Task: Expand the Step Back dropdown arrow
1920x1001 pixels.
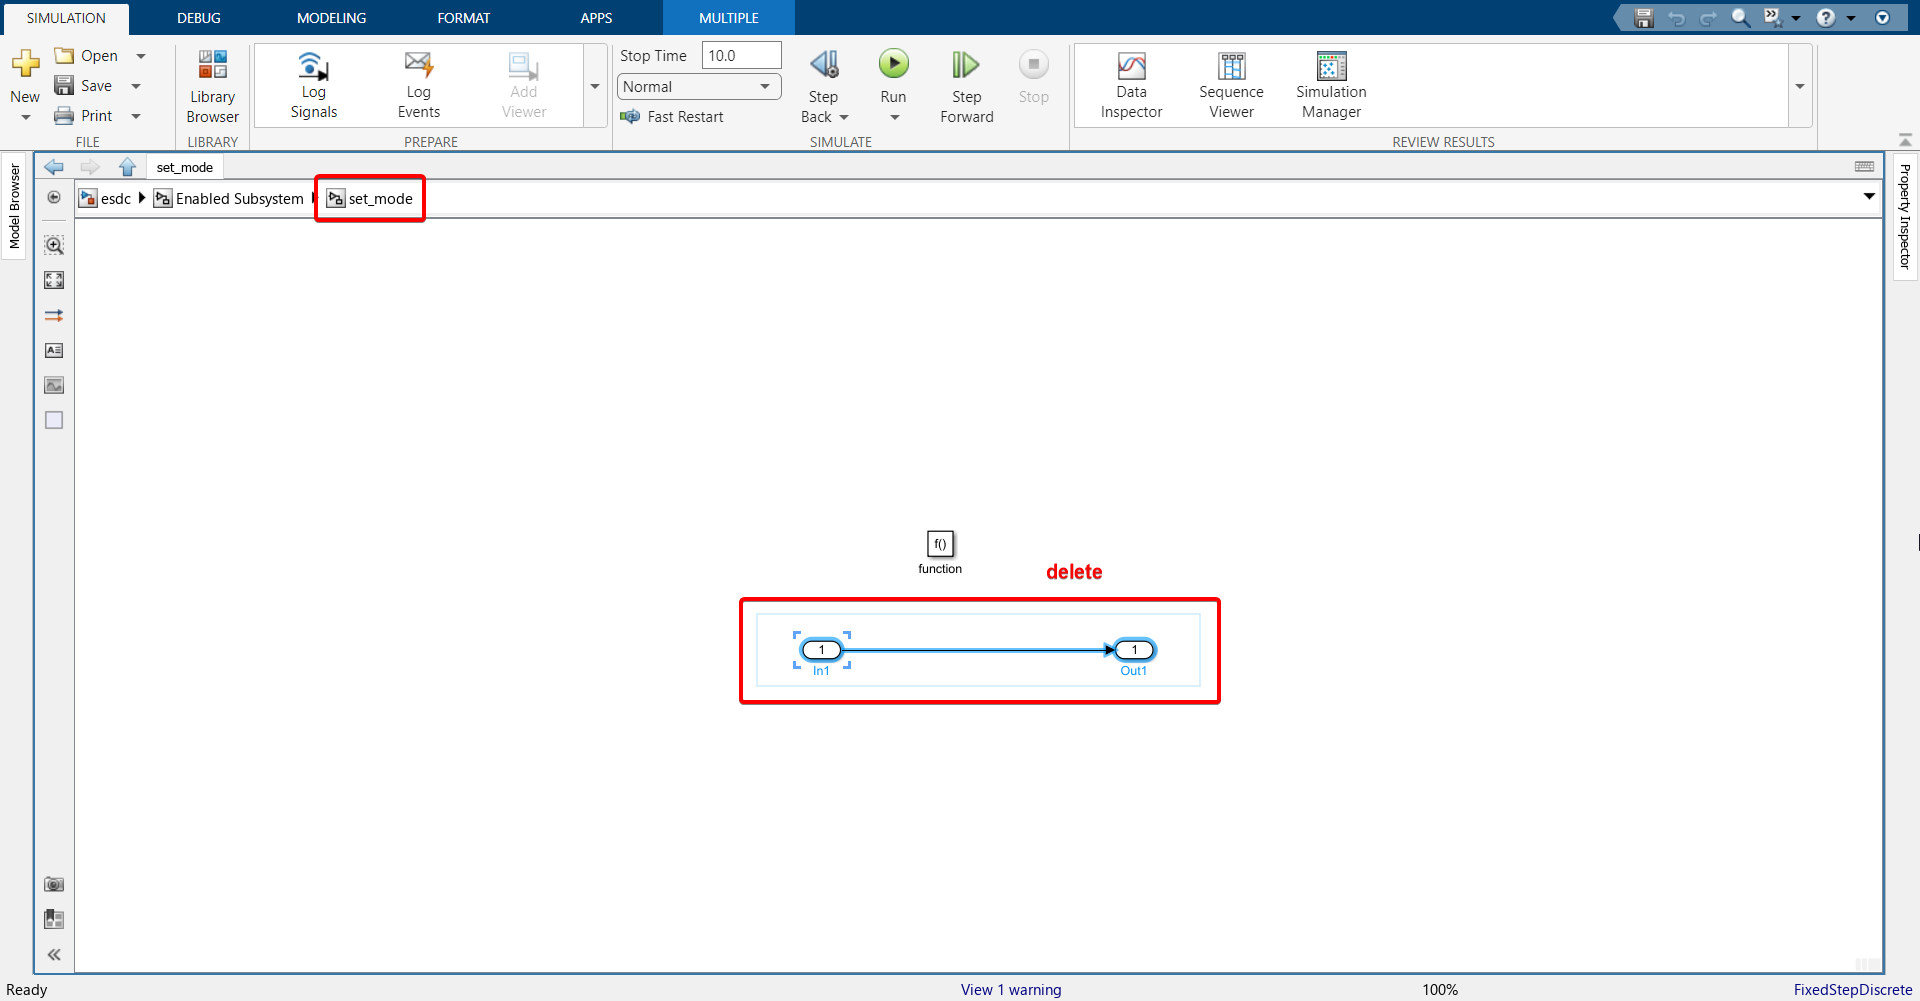Action: pos(844,118)
